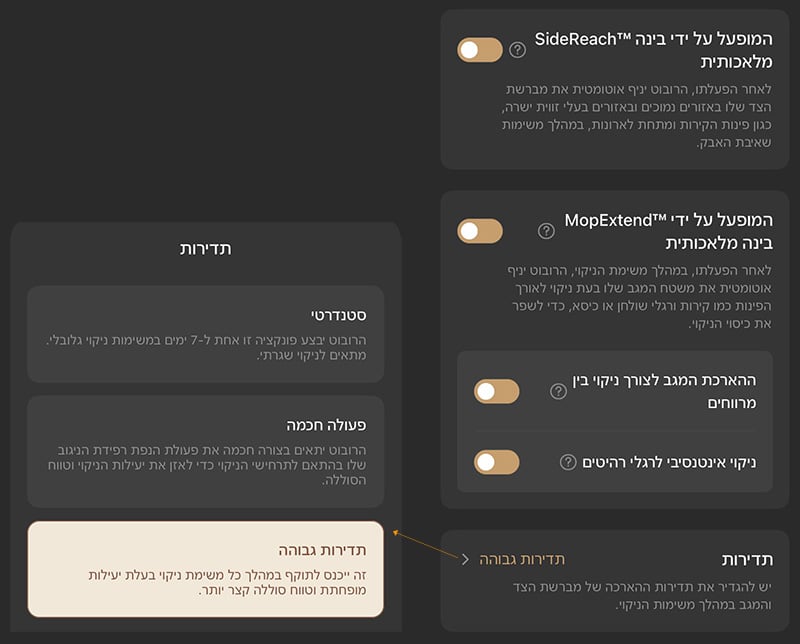Click the MopExtend setting title text

coord(668,231)
